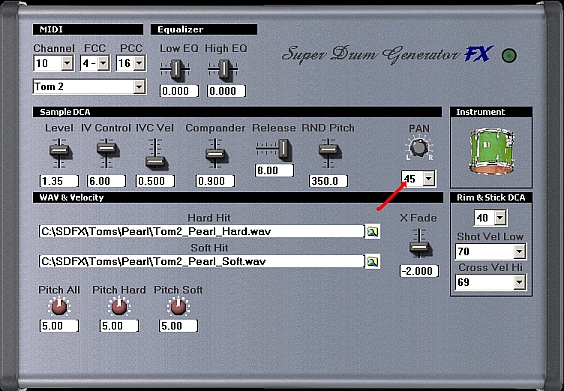
Task: Click the Hard Hit file browse icon
Action: pyautogui.click(x=373, y=232)
